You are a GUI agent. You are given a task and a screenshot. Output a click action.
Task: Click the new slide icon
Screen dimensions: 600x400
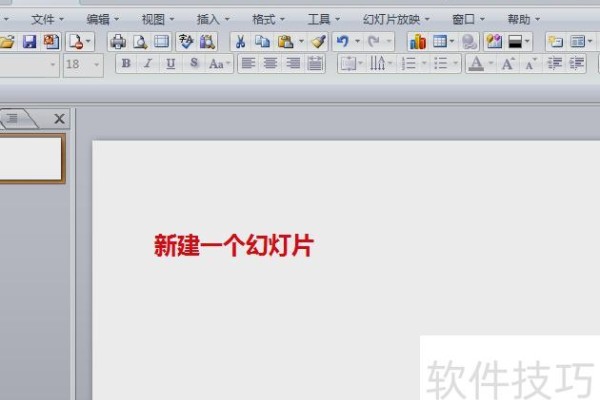click(x=555, y=41)
